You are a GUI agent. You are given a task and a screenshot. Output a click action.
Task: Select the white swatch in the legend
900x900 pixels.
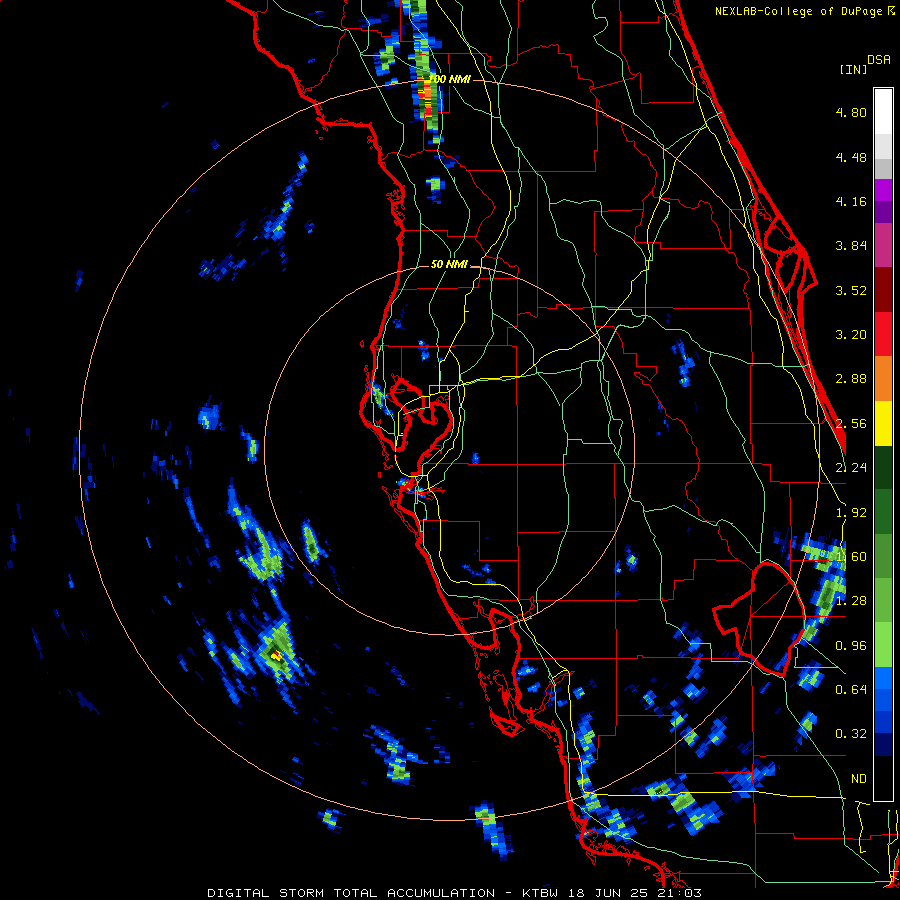(x=883, y=112)
